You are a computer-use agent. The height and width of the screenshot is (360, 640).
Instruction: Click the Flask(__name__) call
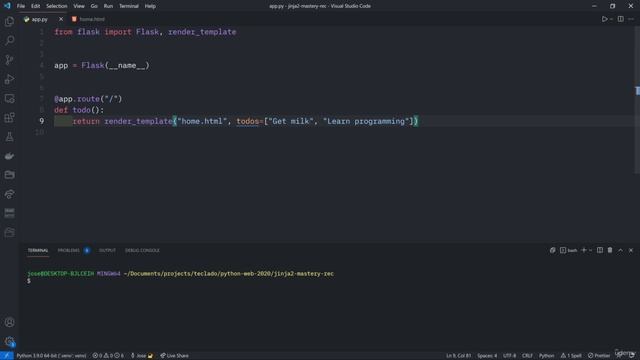(x=116, y=65)
